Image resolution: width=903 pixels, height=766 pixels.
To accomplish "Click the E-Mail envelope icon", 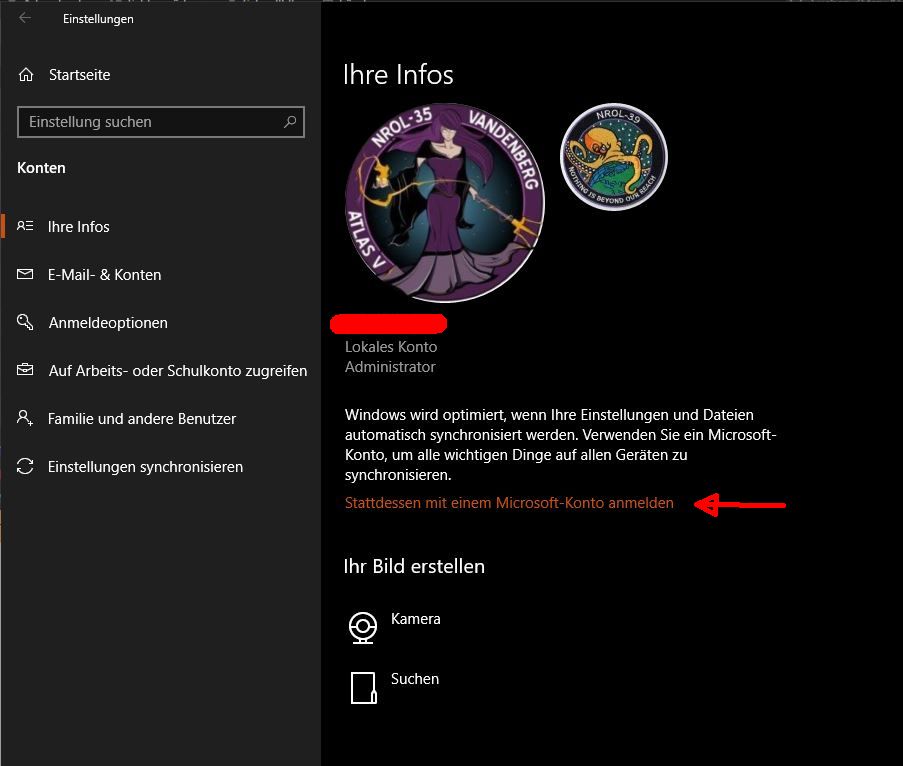I will [x=25, y=274].
